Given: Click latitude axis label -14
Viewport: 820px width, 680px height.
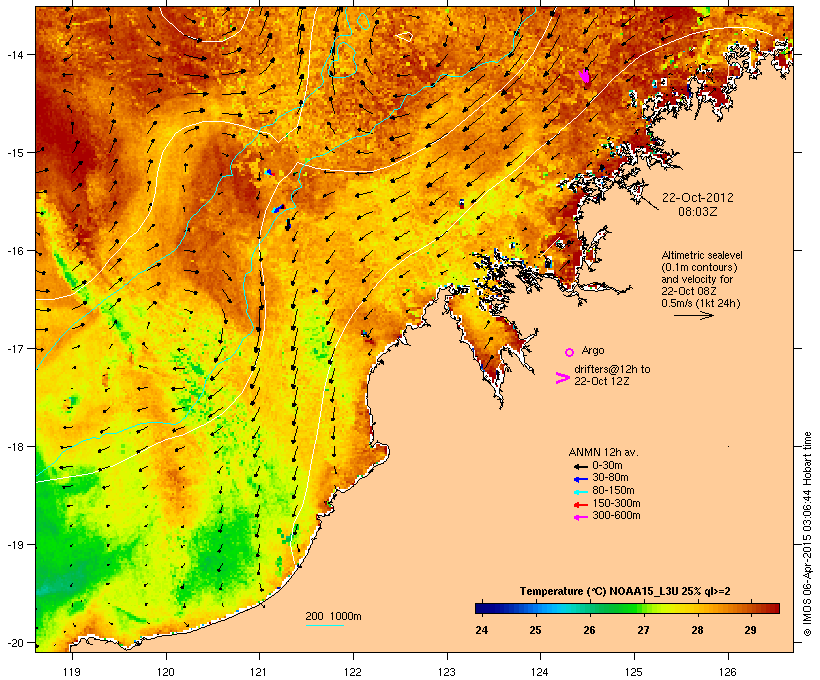Looking at the screenshot, I should (14, 54).
